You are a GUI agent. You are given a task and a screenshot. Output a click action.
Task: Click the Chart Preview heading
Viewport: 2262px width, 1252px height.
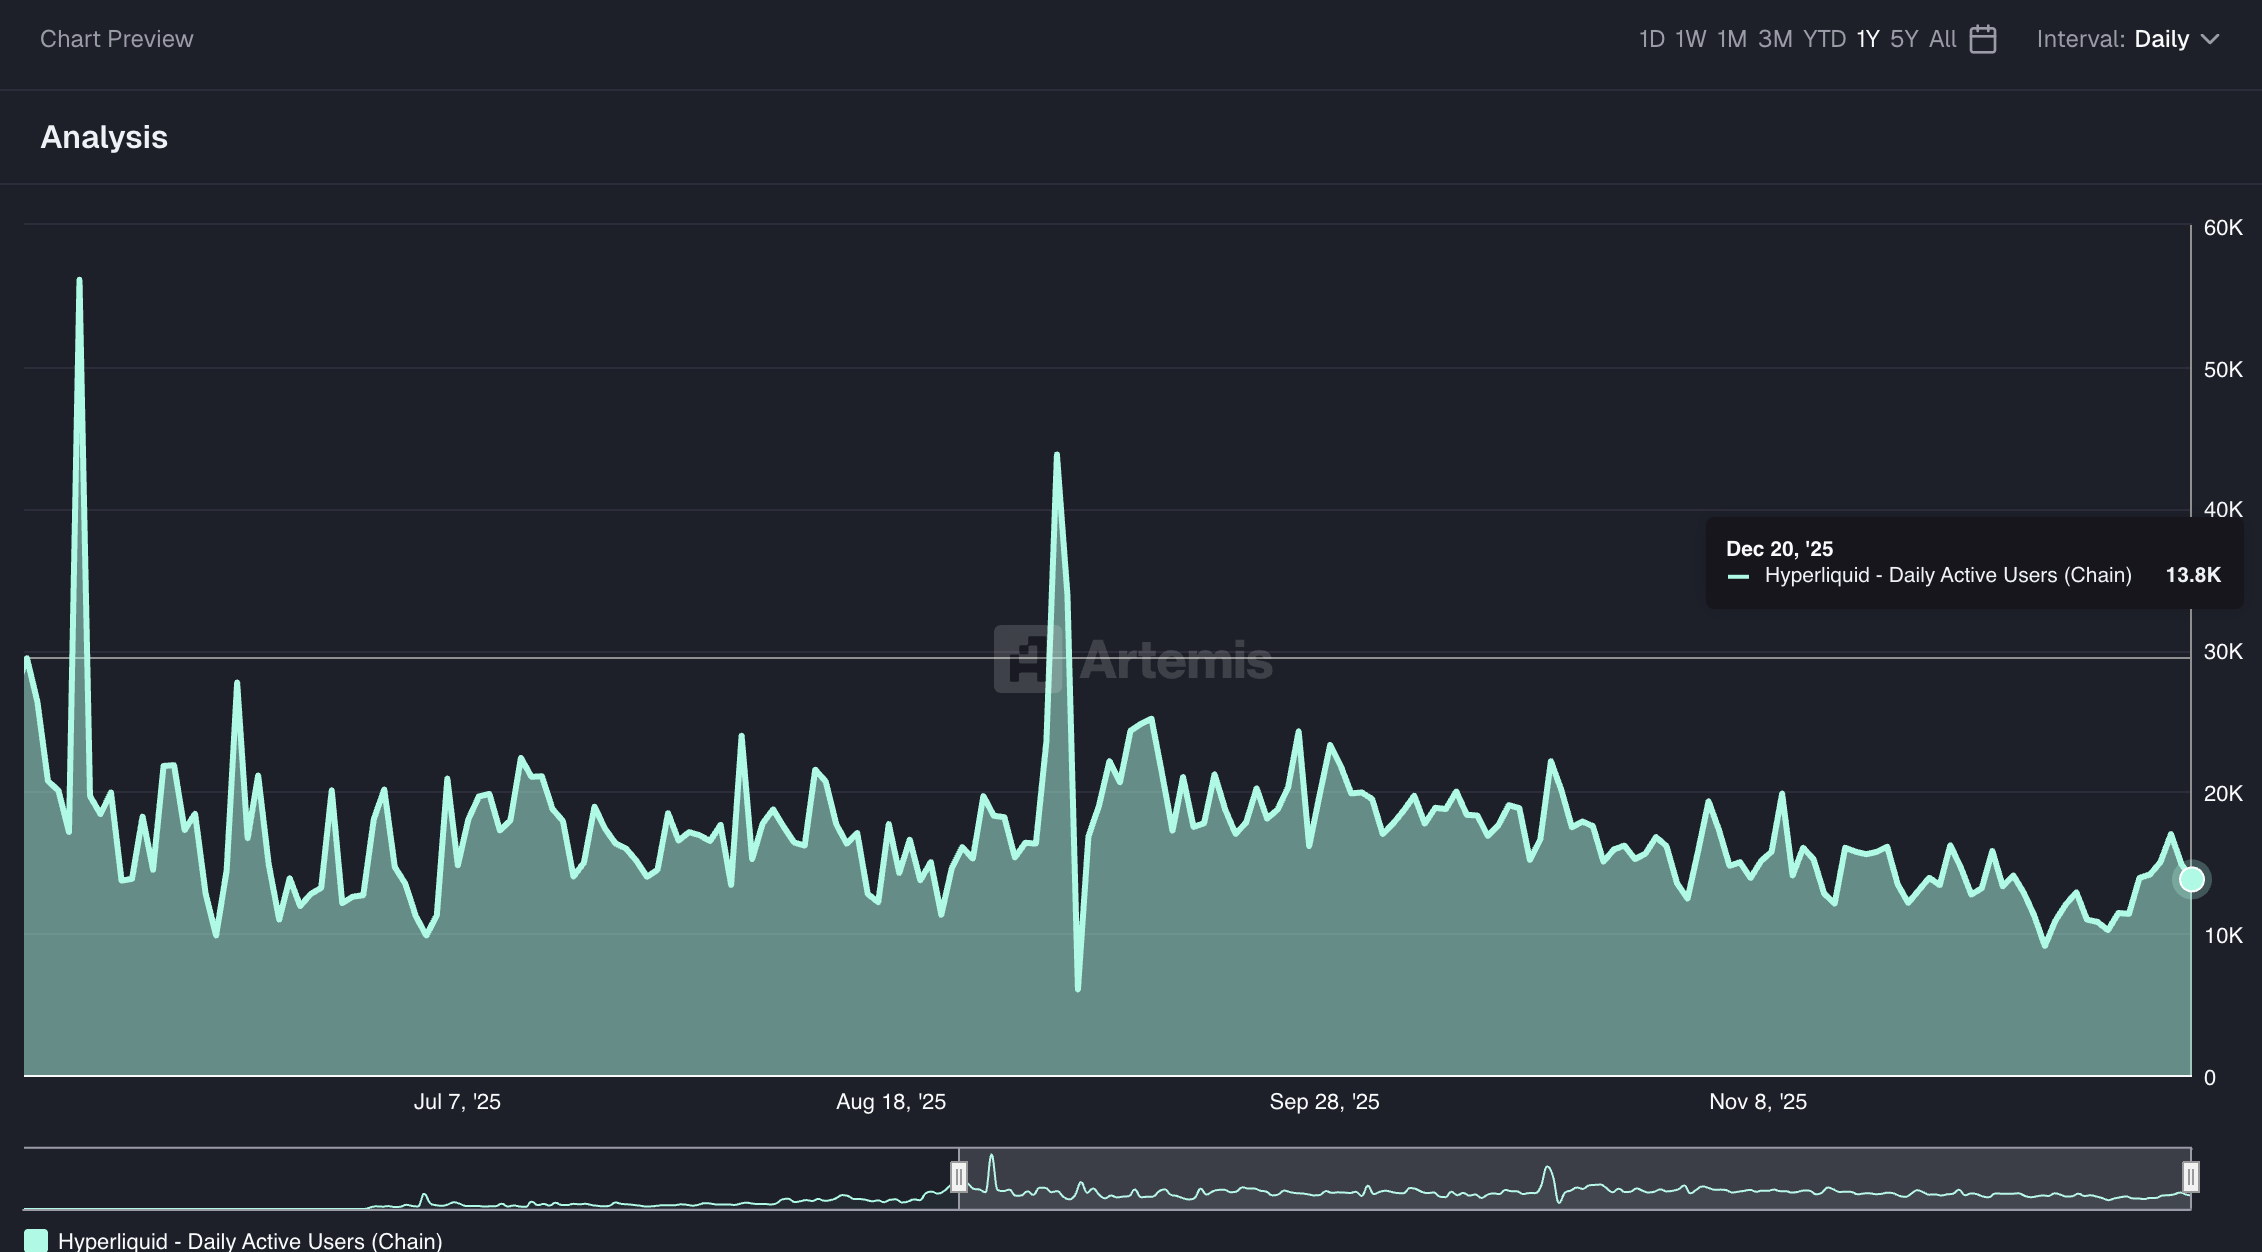tap(116, 39)
